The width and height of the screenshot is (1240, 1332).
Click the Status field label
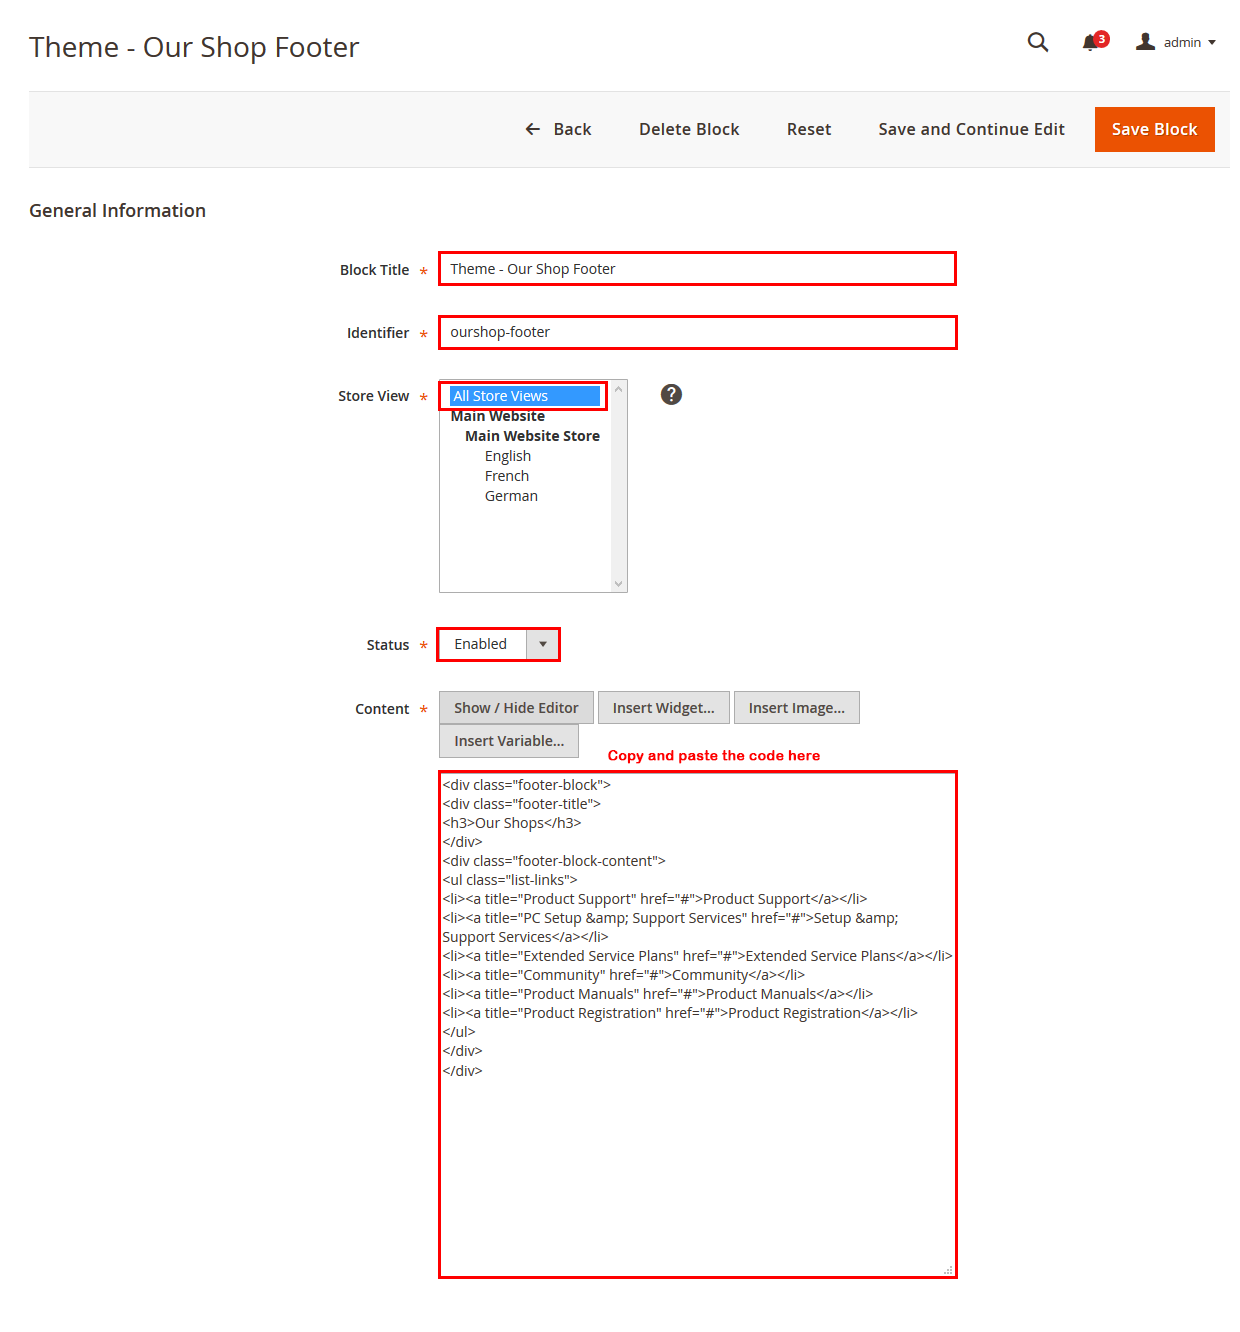[x=388, y=645]
